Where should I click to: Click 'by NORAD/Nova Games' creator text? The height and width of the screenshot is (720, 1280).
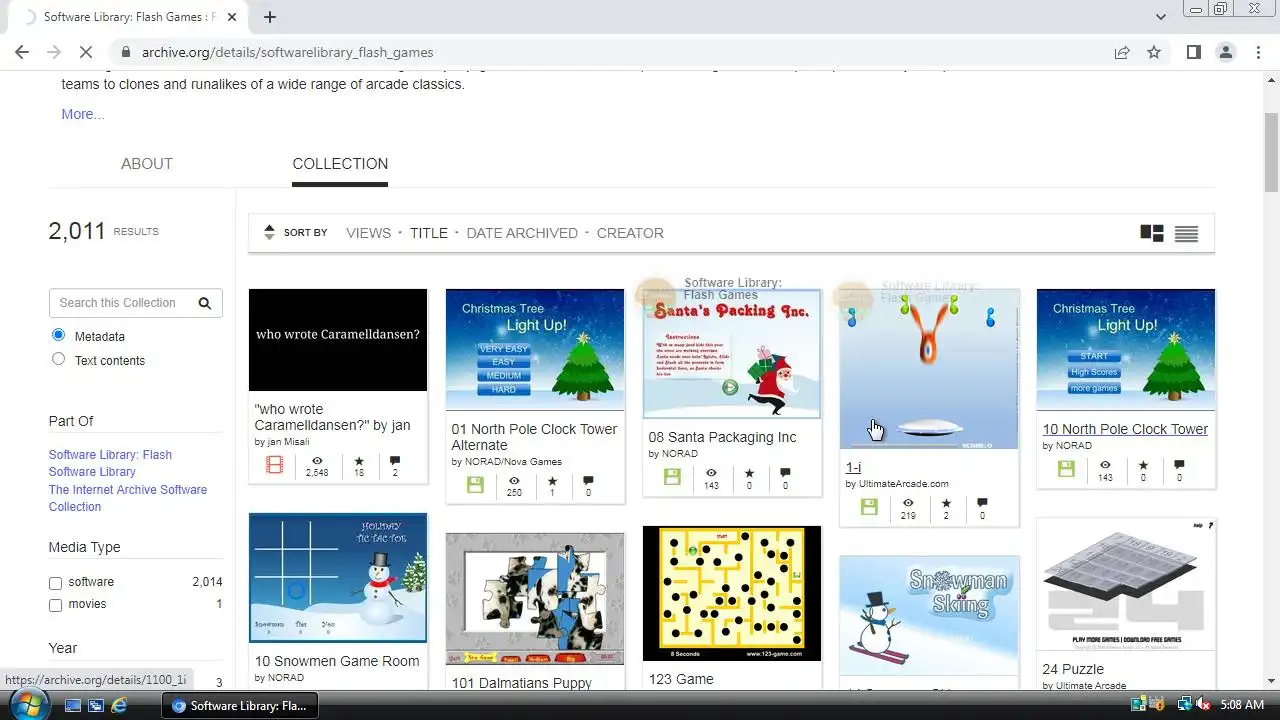(506, 462)
